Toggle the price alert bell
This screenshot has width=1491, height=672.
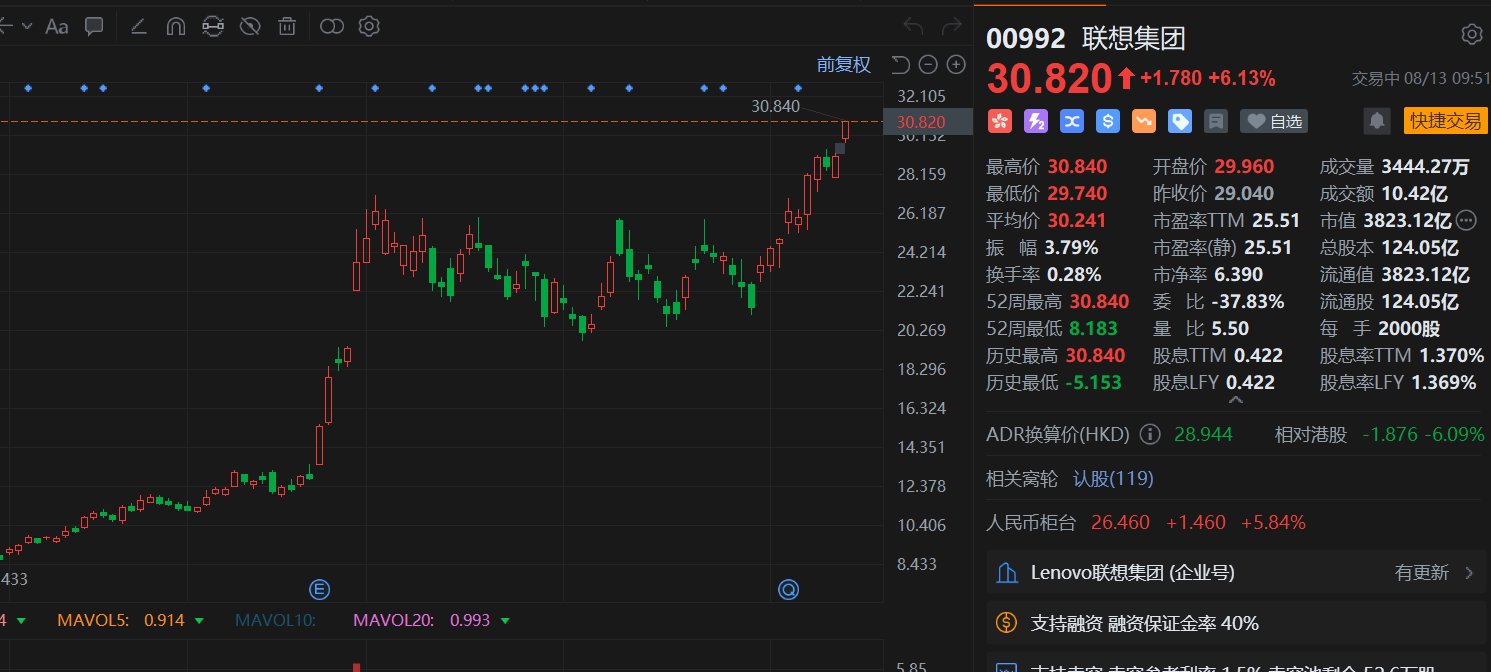(x=1377, y=121)
